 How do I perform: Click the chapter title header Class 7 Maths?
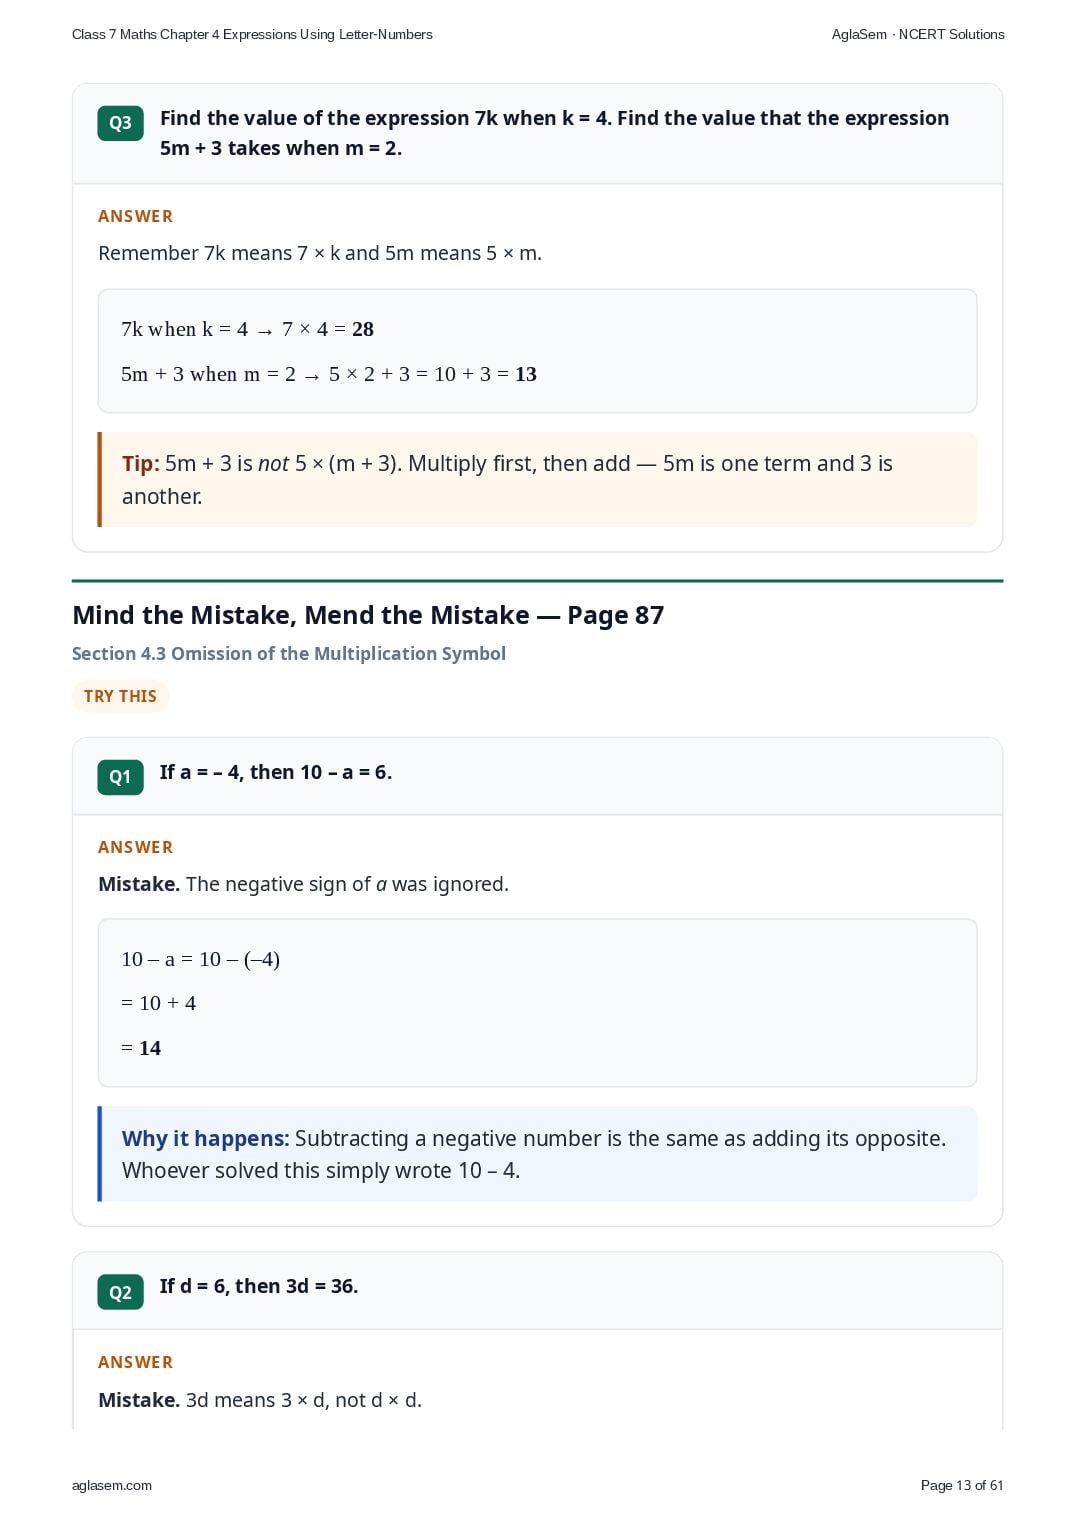(252, 34)
